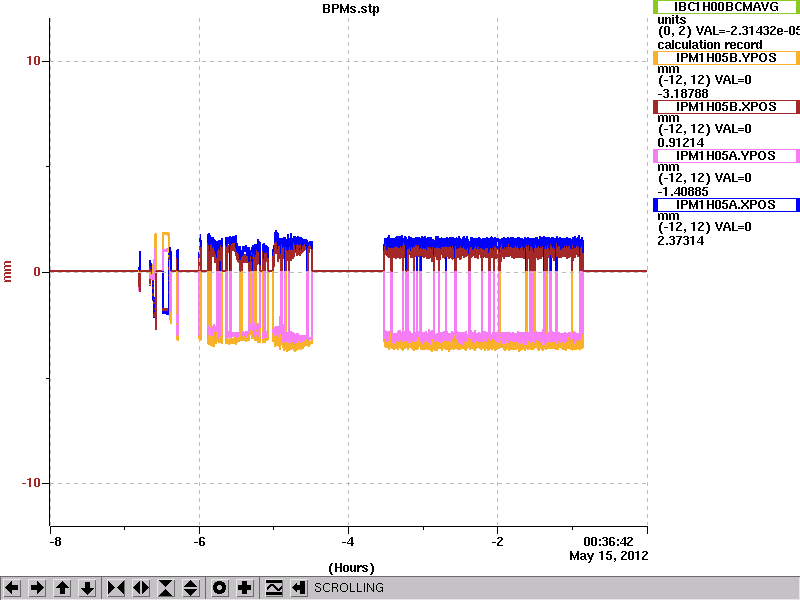800x600 pixels.
Task: Click the arrow-to-bar scrolling mode icon
Action: 299,588
